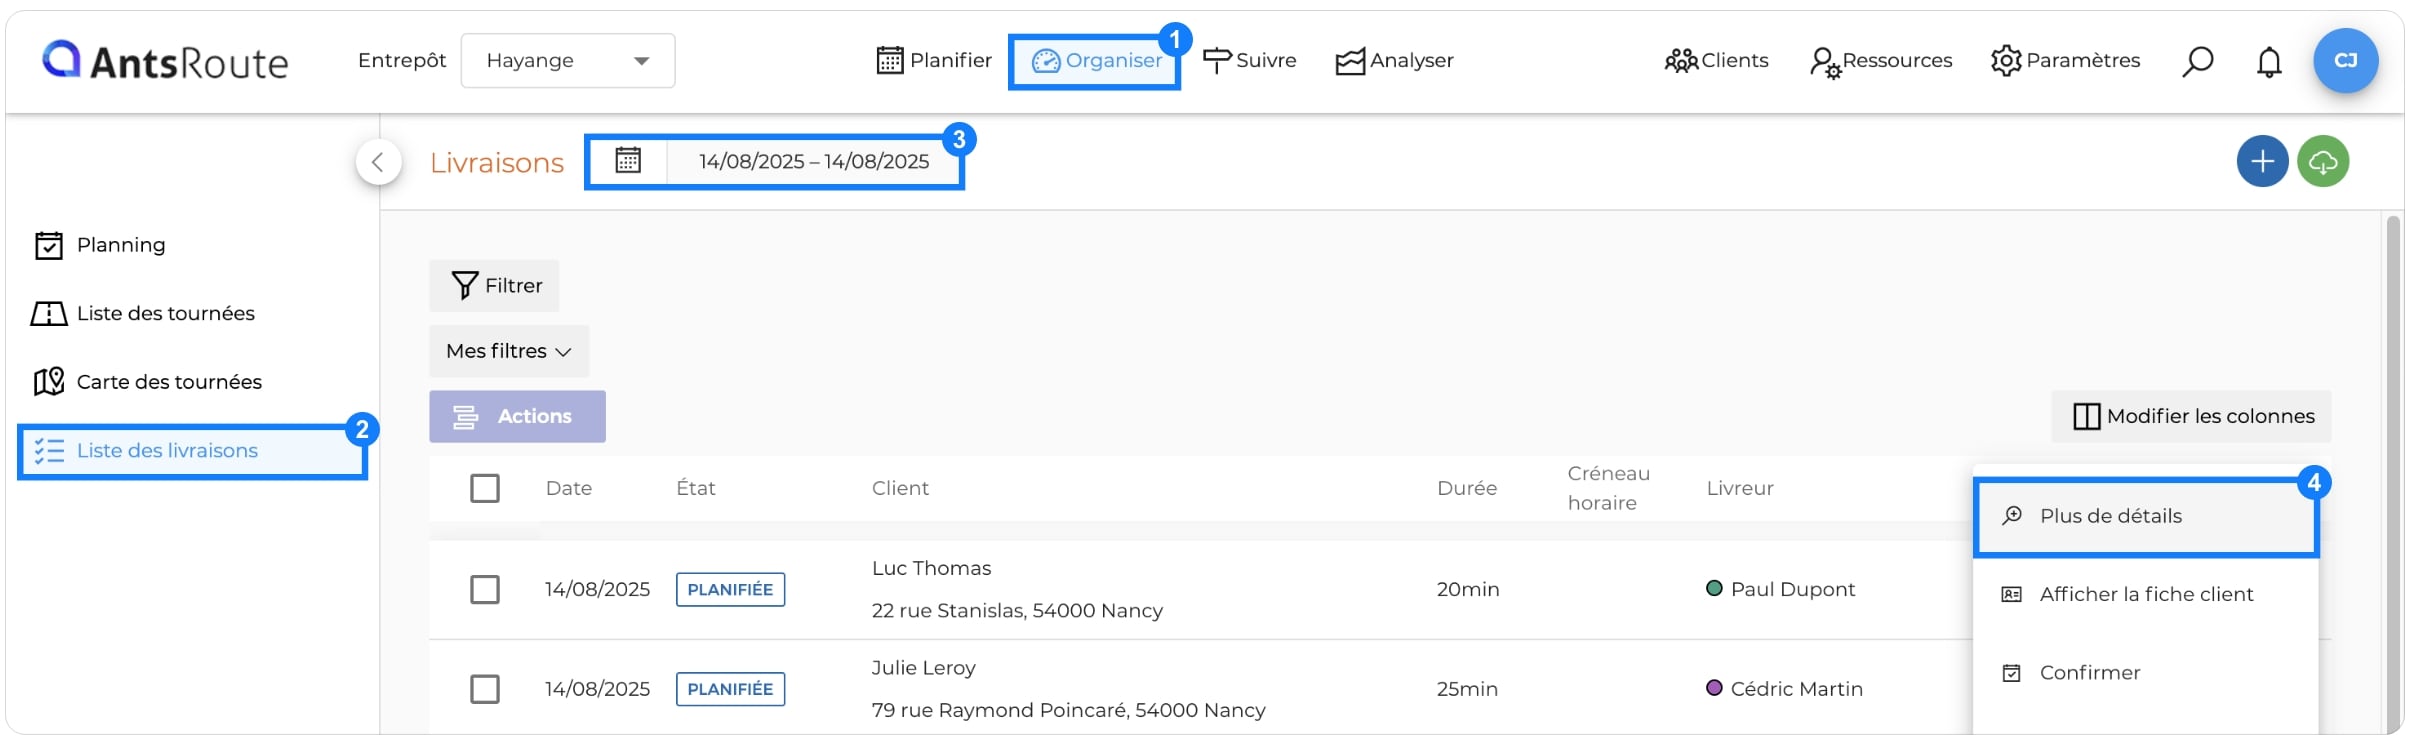2410x744 pixels.
Task: Open the 14/08/2025 date range field
Action: [x=814, y=161]
